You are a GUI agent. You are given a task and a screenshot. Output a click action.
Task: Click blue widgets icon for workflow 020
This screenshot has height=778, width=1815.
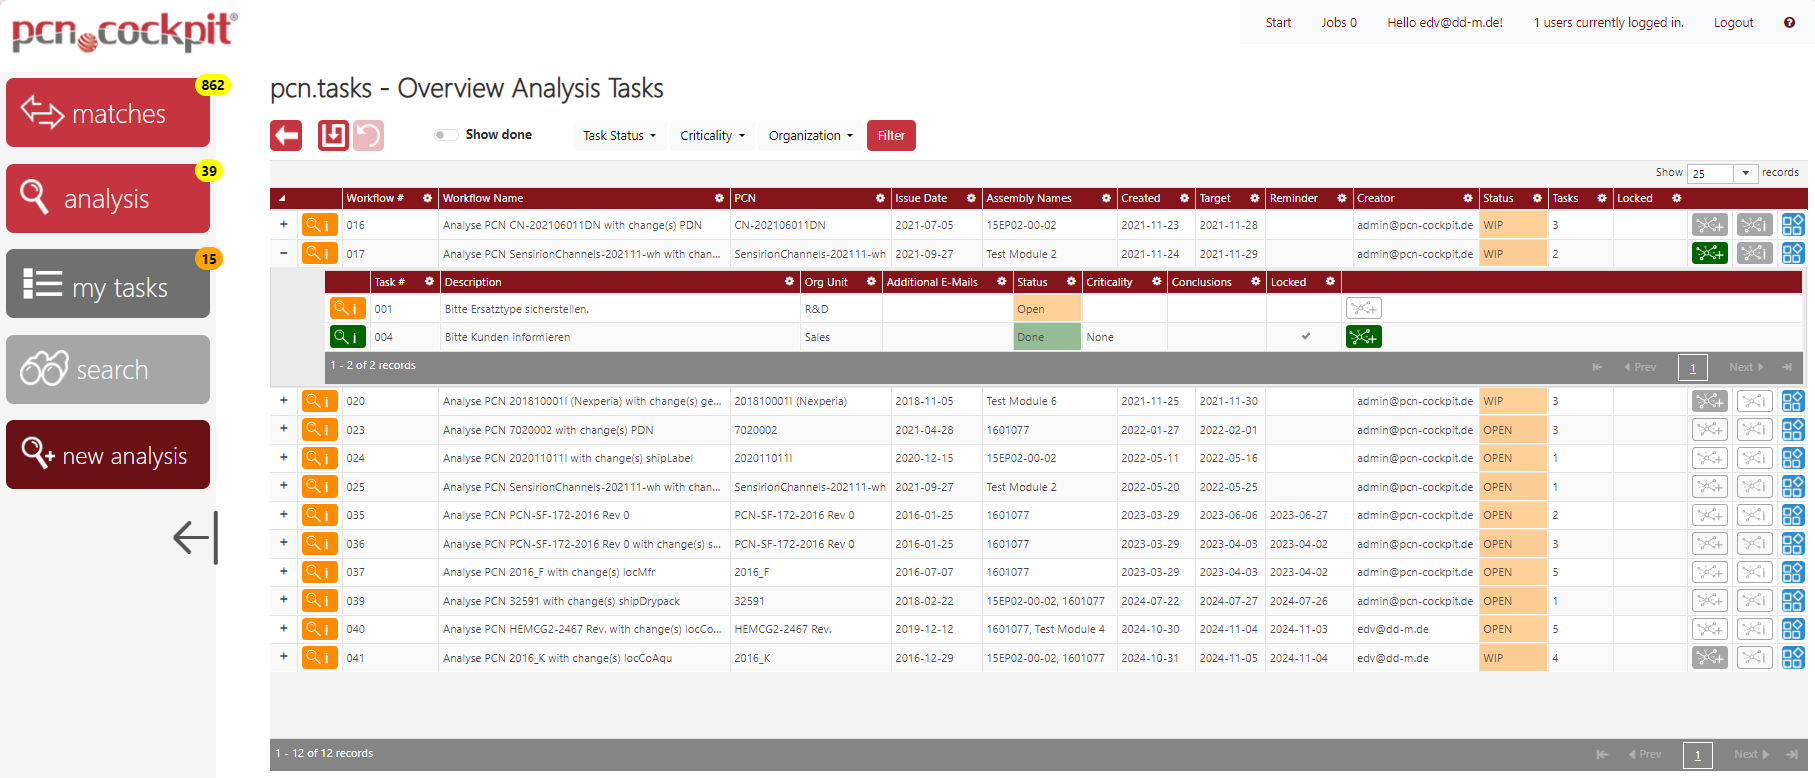pyautogui.click(x=1793, y=401)
